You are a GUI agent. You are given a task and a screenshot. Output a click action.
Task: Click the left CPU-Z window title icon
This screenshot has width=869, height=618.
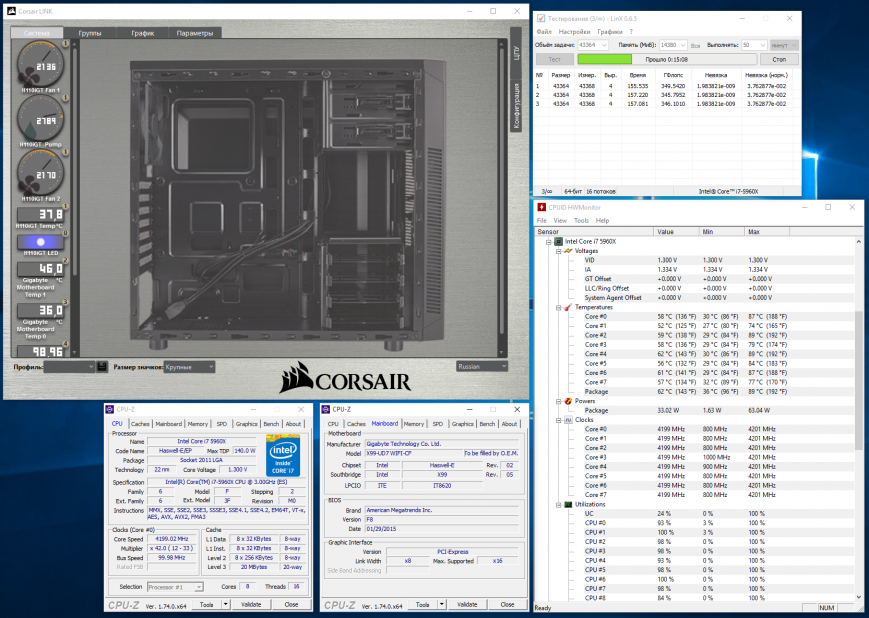[110, 410]
